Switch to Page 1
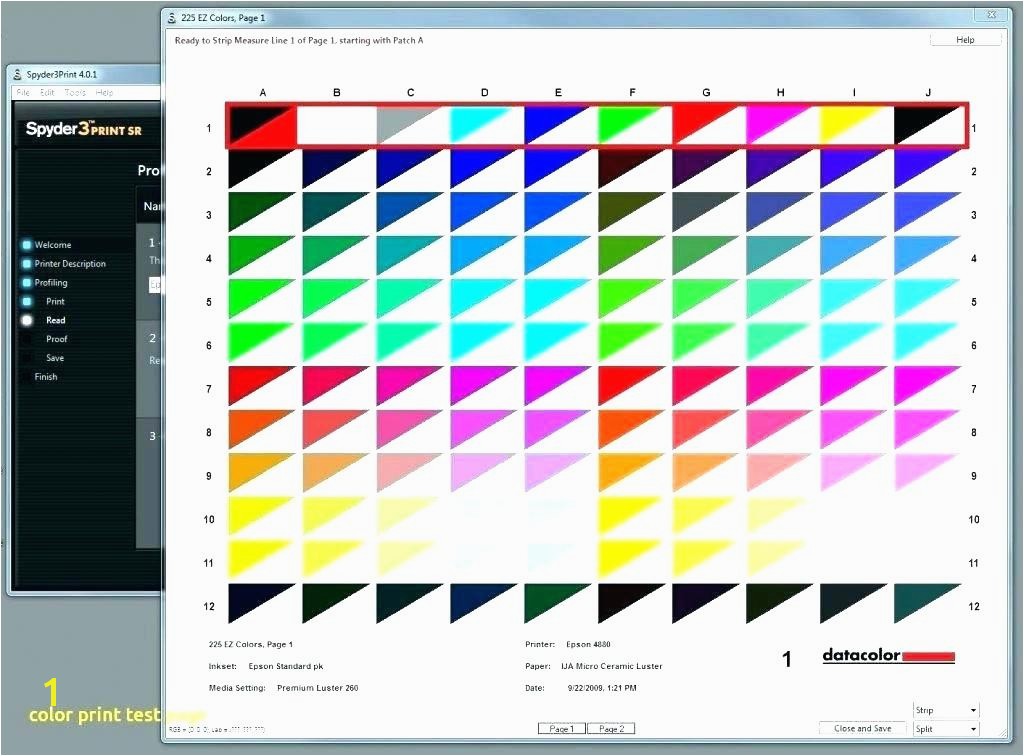Image resolution: width=1024 pixels, height=756 pixels. click(562, 729)
